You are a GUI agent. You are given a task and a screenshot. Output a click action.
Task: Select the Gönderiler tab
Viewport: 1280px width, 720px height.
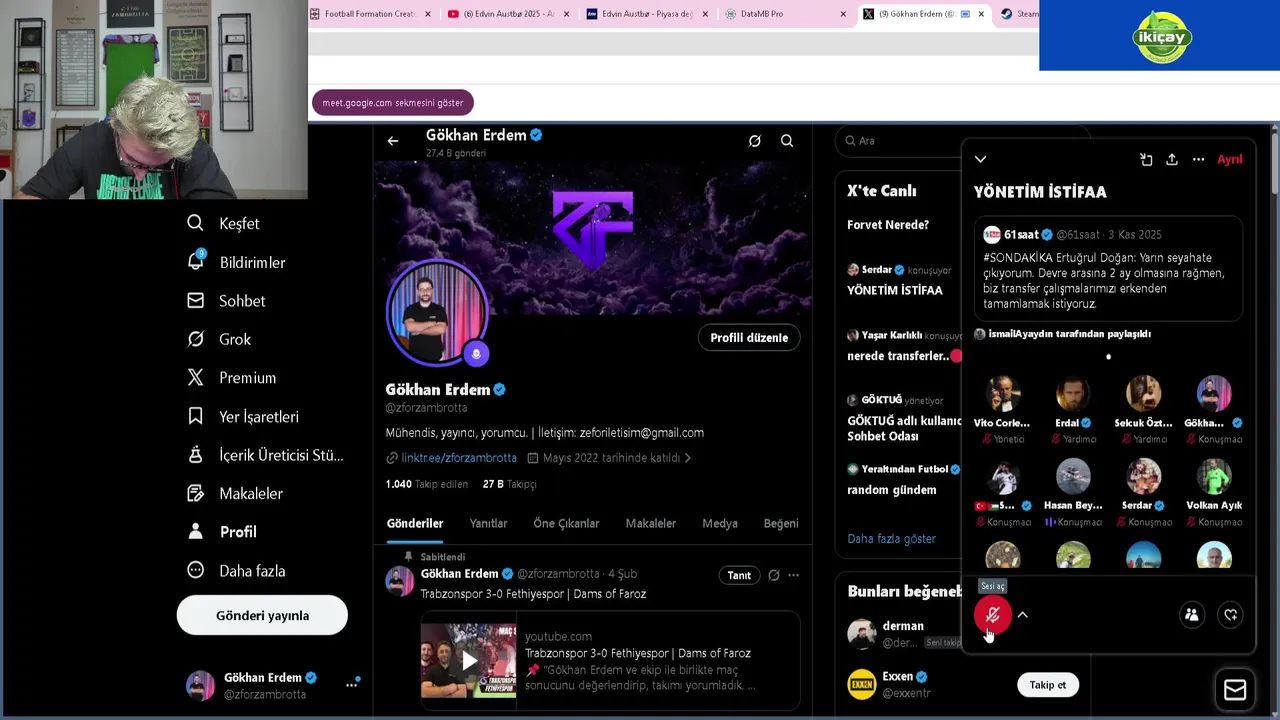click(x=415, y=523)
